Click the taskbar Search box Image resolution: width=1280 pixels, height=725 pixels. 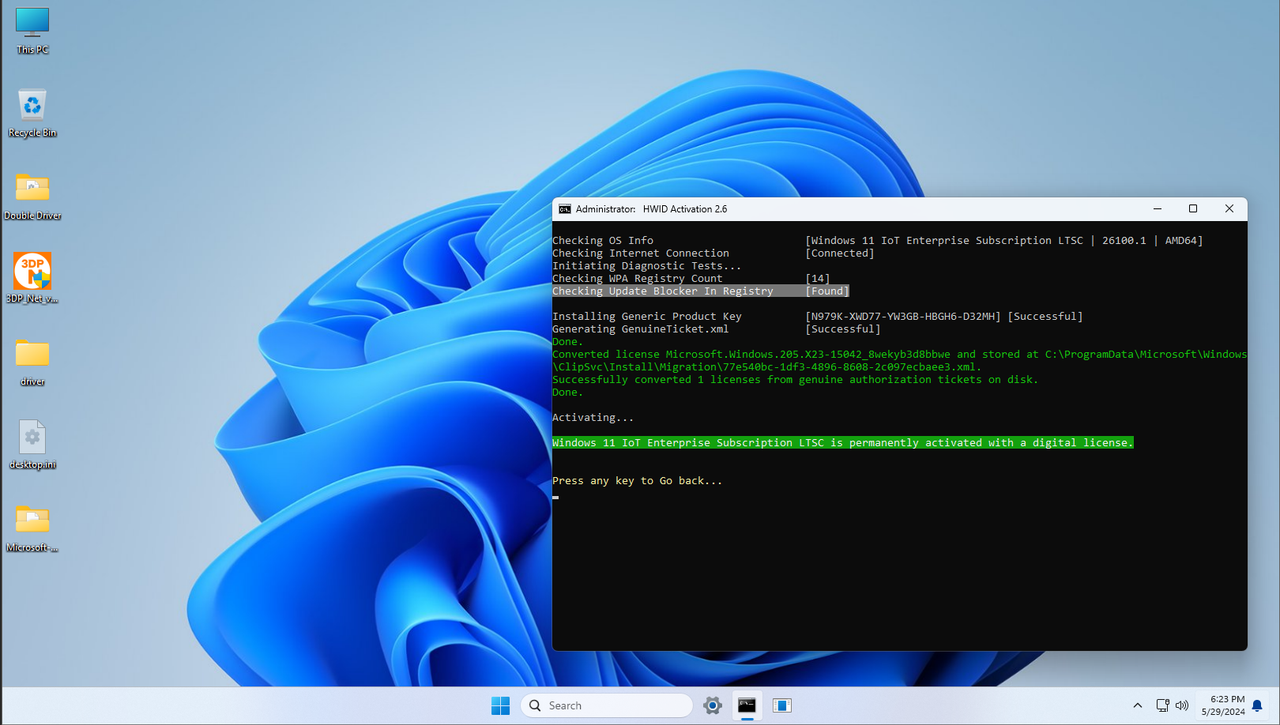(x=607, y=705)
